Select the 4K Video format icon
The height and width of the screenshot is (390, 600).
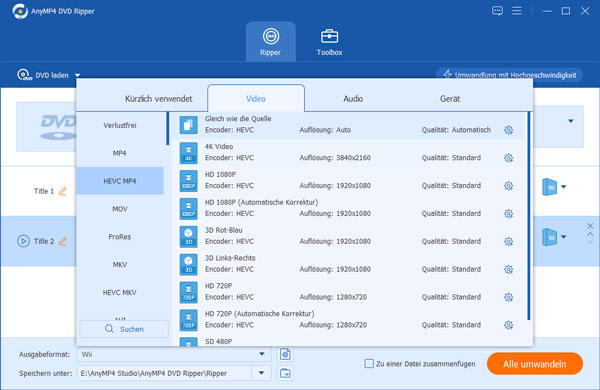pyautogui.click(x=189, y=153)
